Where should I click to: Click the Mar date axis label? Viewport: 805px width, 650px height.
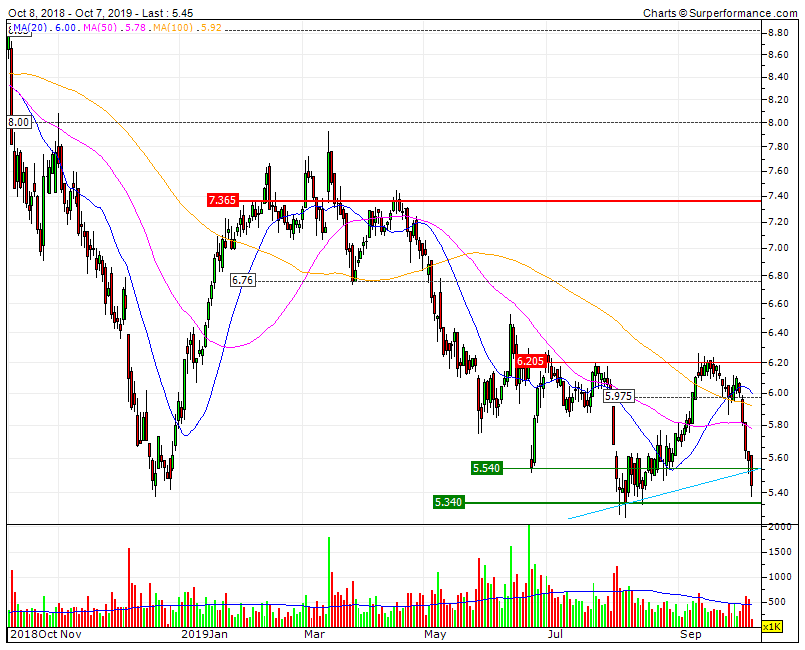(x=314, y=635)
